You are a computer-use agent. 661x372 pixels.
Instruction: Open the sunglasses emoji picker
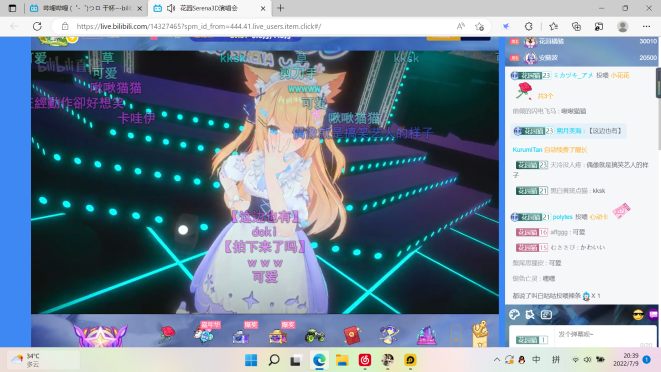click(638, 315)
